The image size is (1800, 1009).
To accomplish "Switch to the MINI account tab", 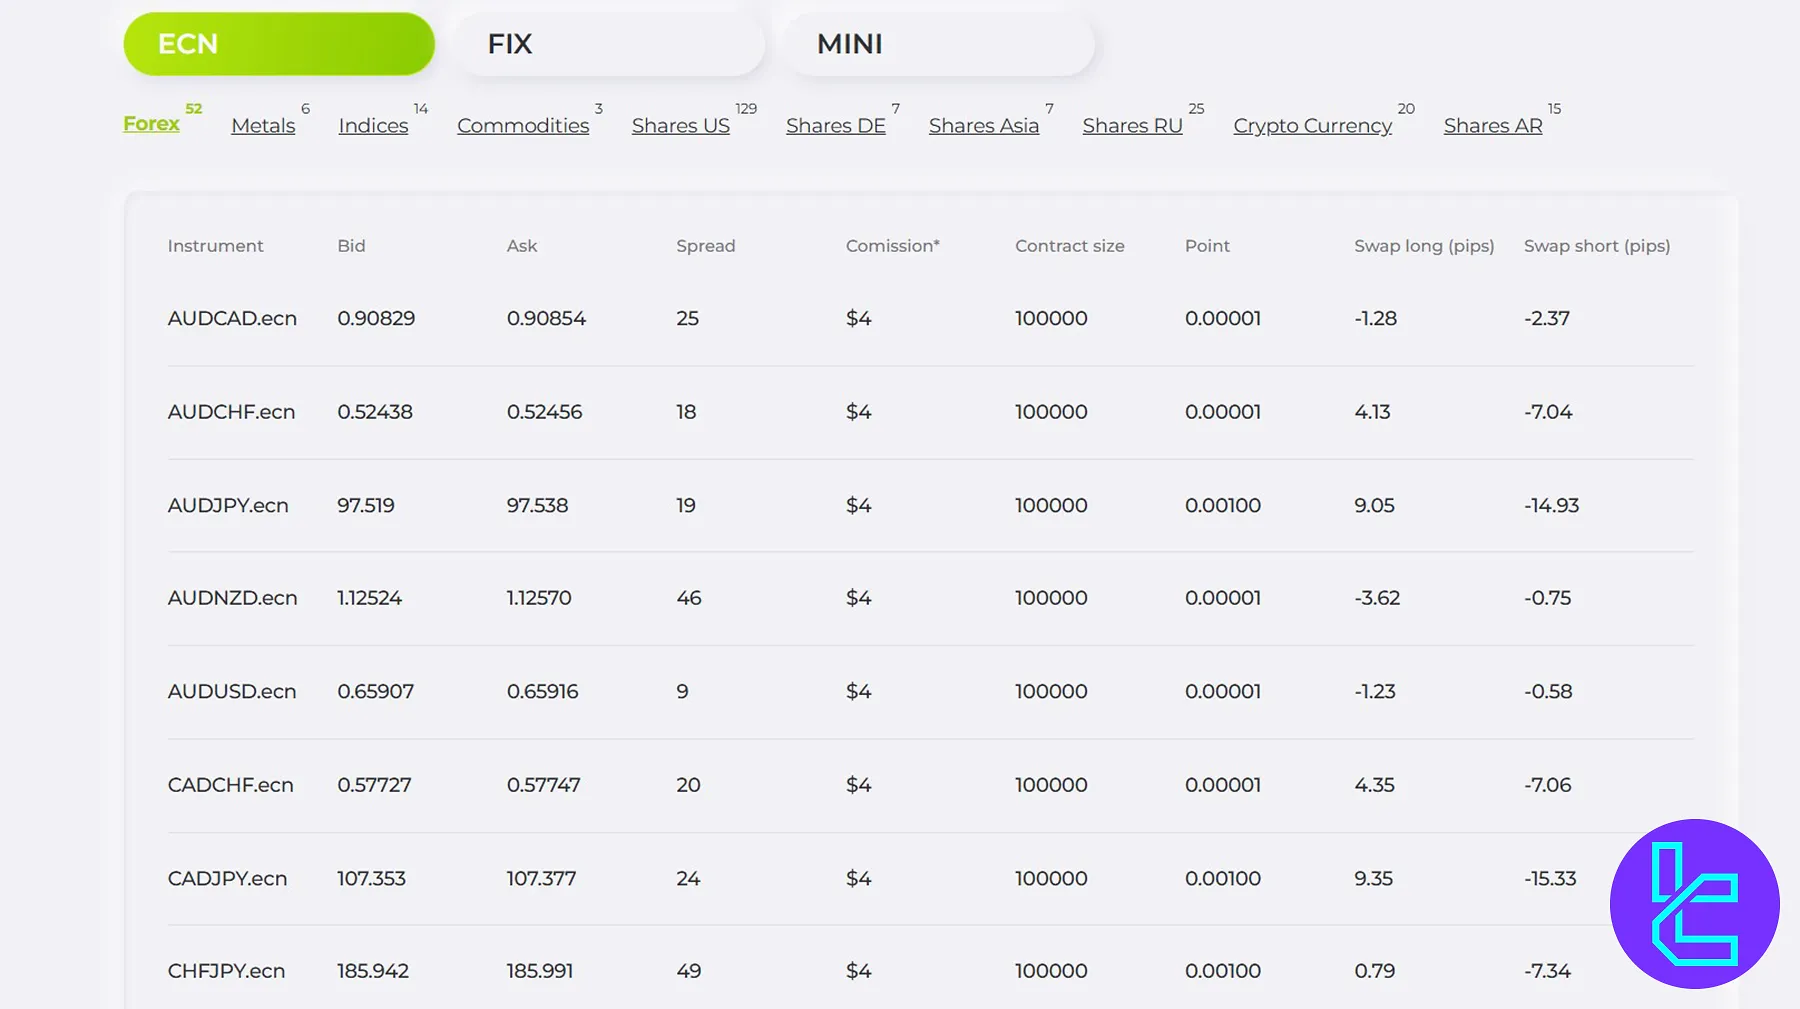I will click(x=937, y=44).
